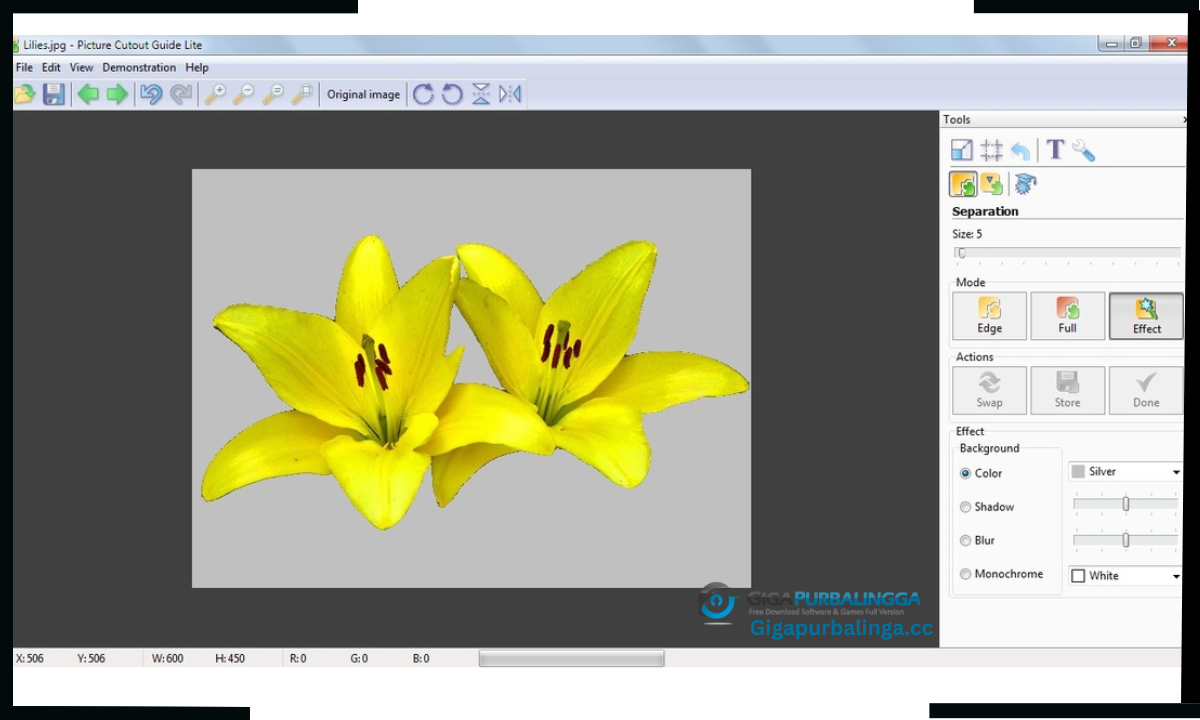The height and width of the screenshot is (720, 1200).
Task: Mirror the image horizontally
Action: click(510, 94)
